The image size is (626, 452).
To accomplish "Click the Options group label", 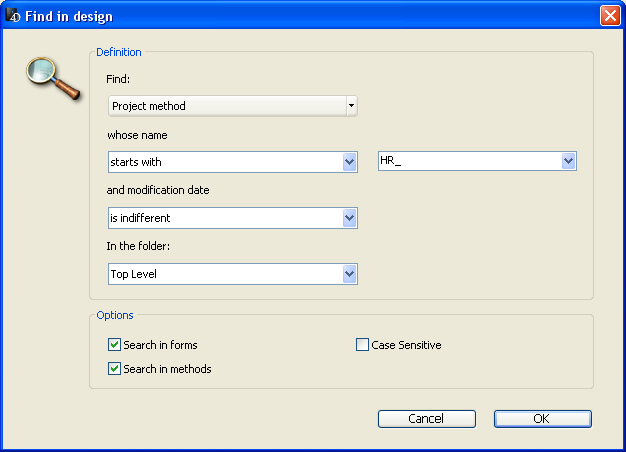I will [115, 315].
